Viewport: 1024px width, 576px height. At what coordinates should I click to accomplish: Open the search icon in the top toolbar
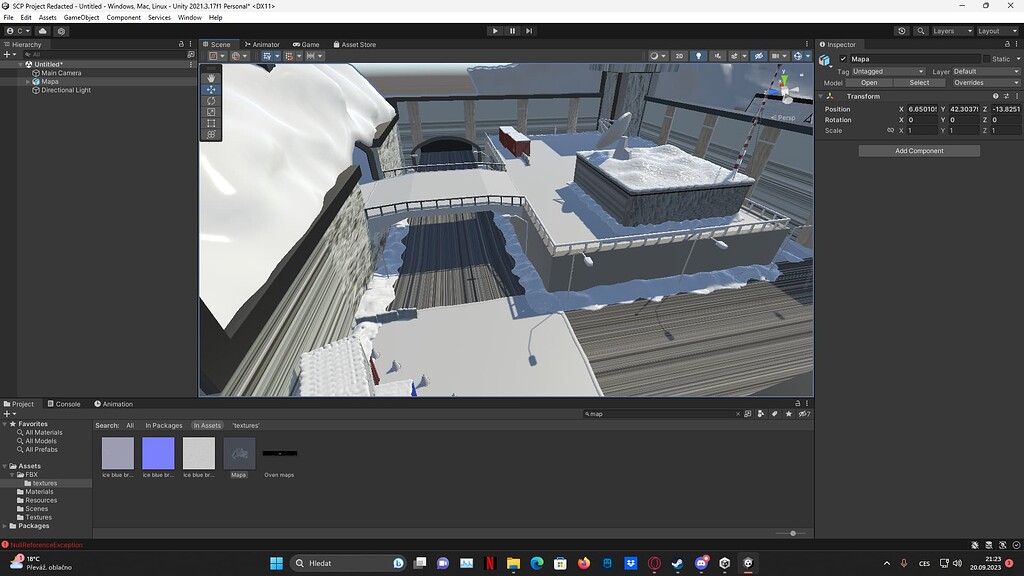(x=920, y=31)
